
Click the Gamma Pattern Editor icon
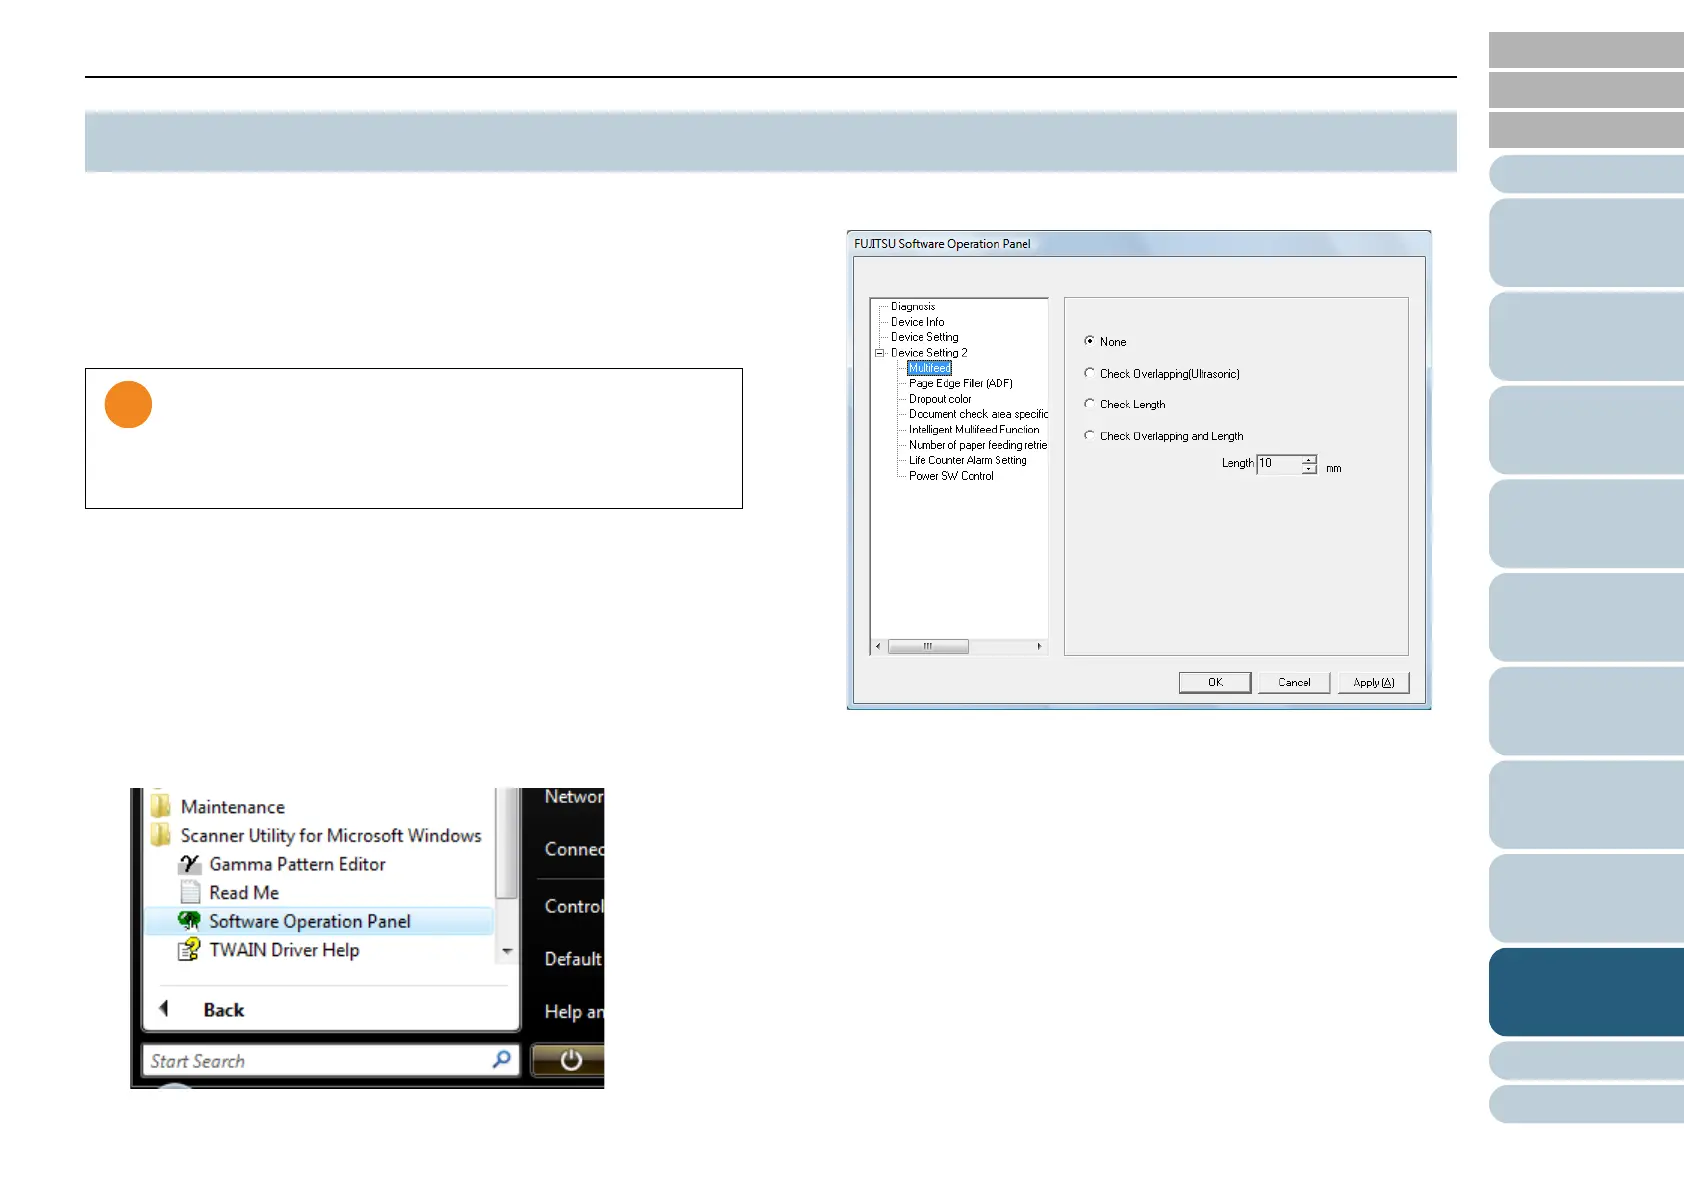point(190,864)
